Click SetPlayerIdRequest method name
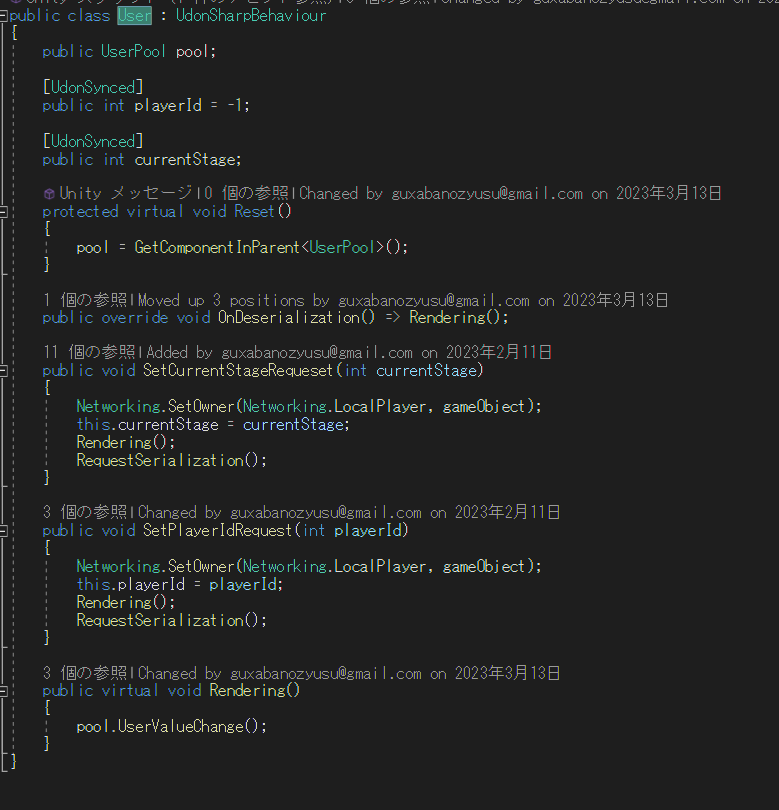The height and width of the screenshot is (810, 779). (x=217, y=531)
